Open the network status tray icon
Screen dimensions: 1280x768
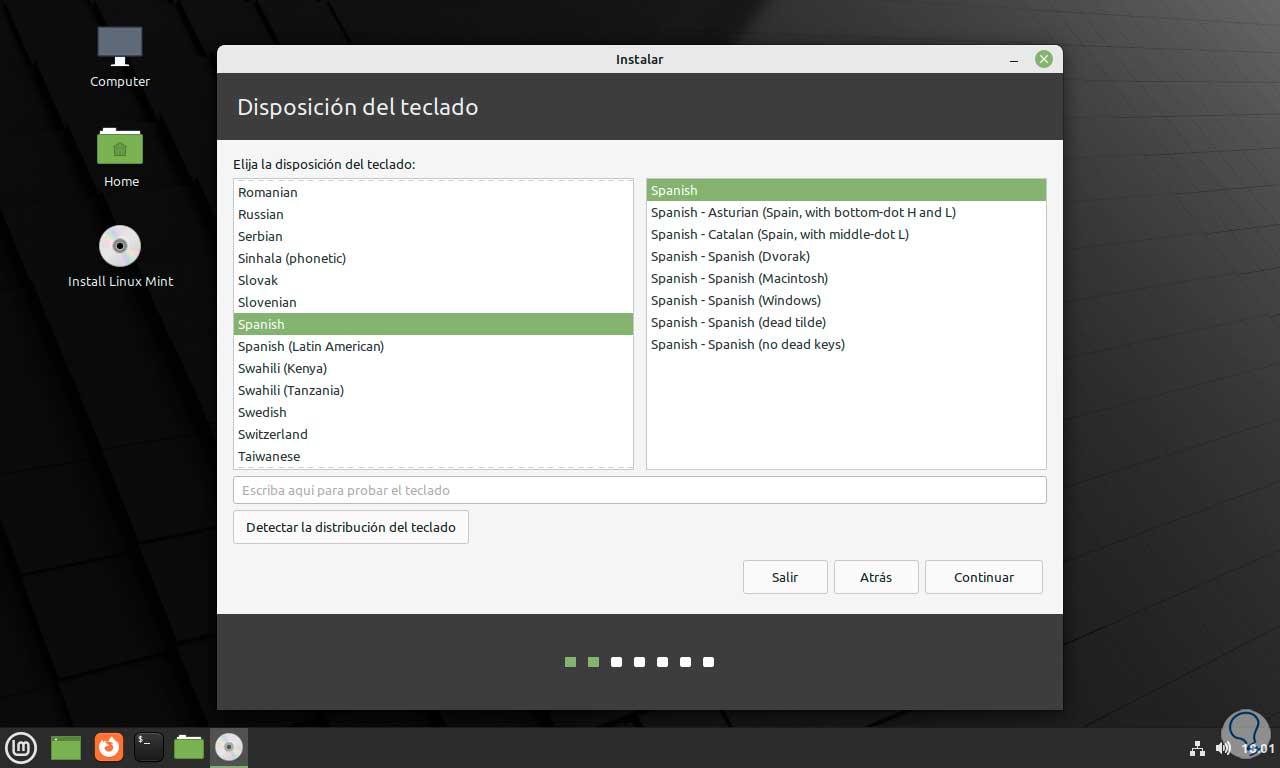point(1197,747)
